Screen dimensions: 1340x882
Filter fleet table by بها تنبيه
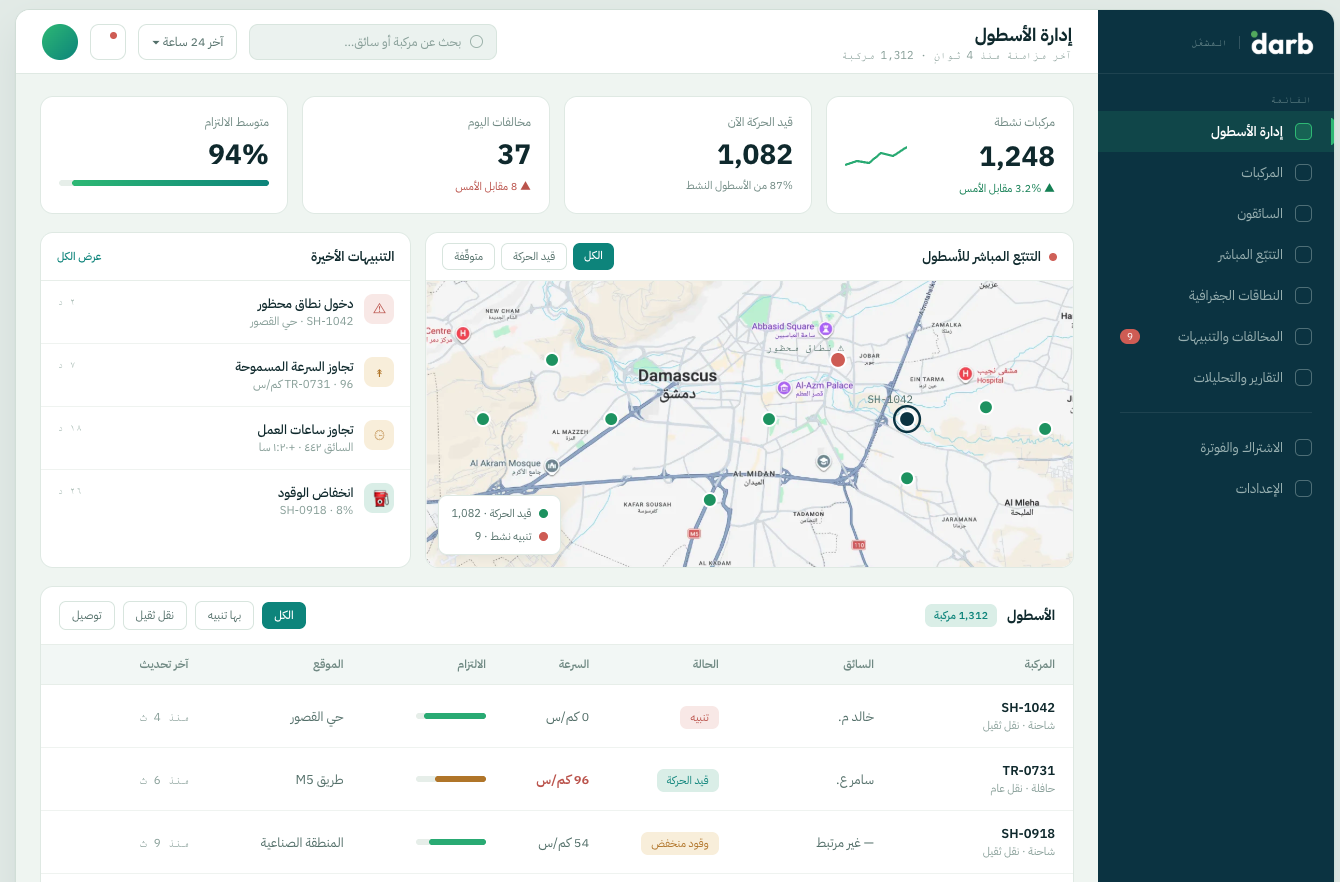[224, 615]
